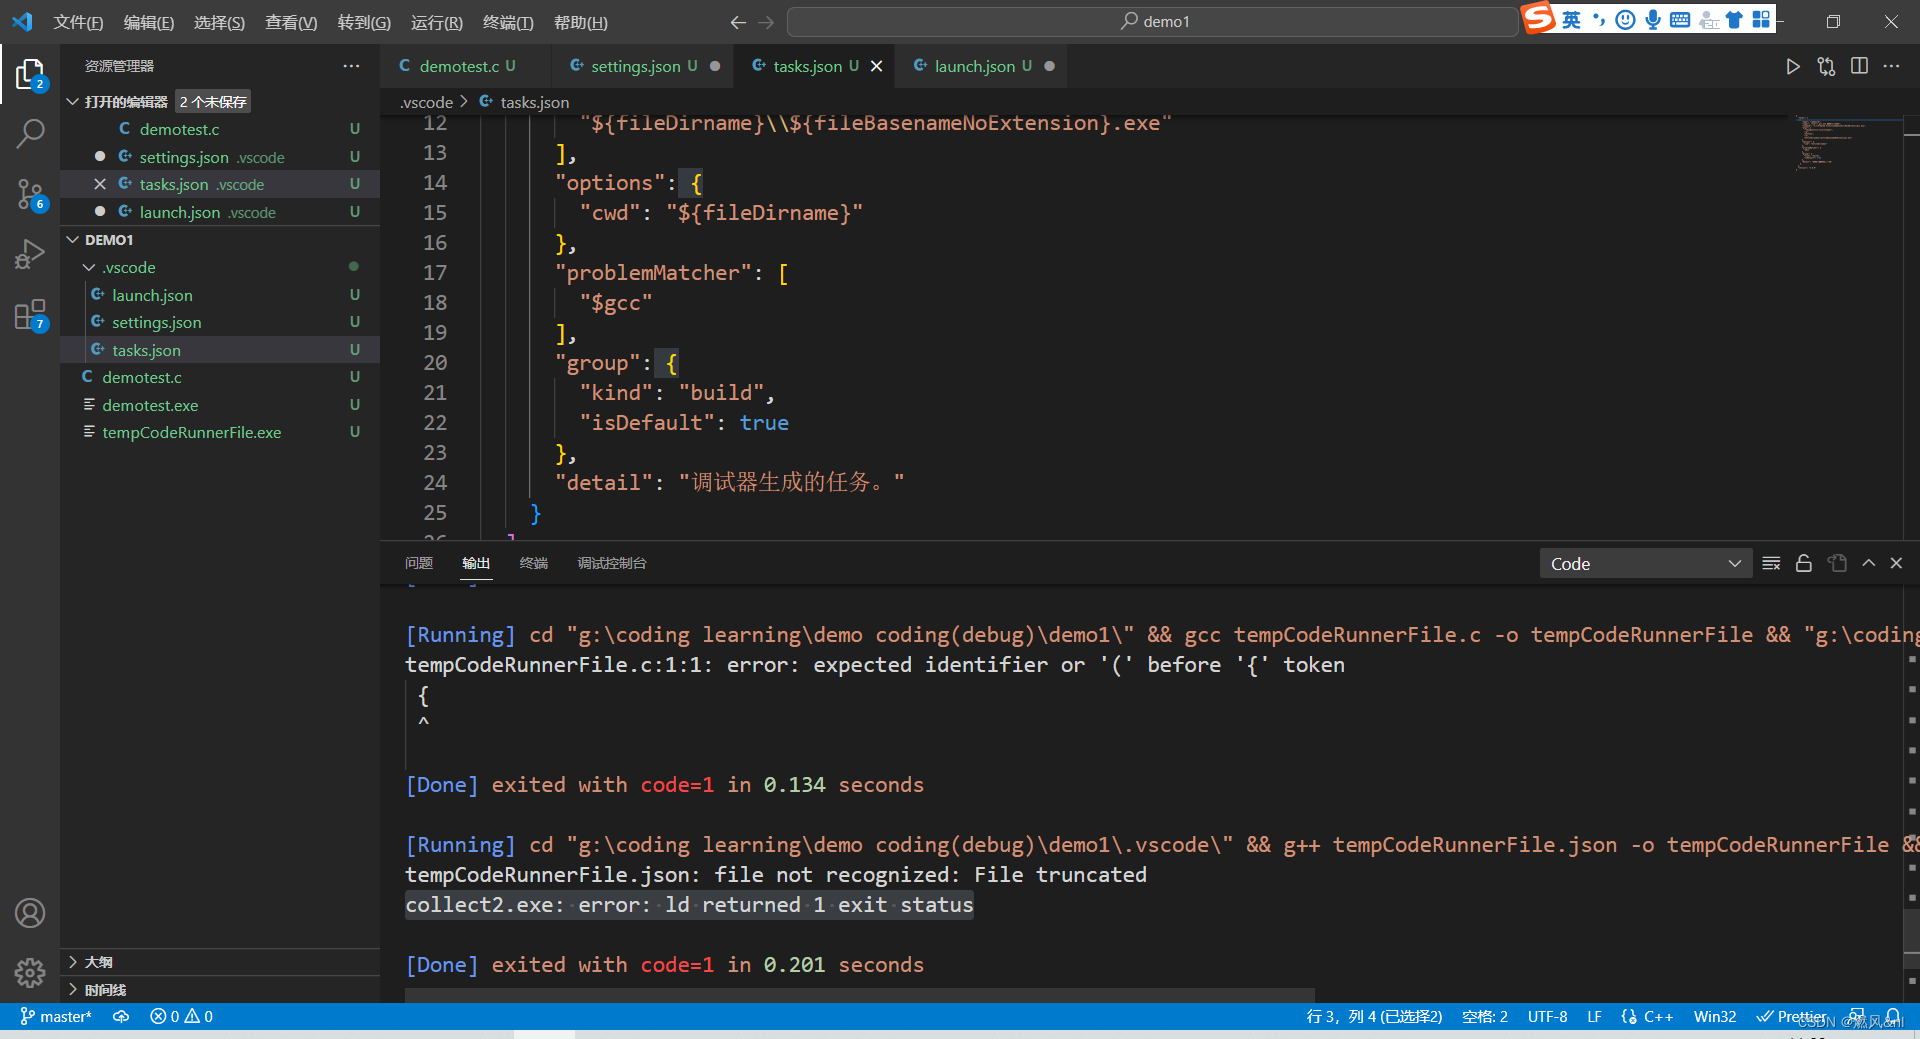The image size is (1920, 1039).
Task: Switch to Debug Console panel tab
Action: tap(611, 563)
